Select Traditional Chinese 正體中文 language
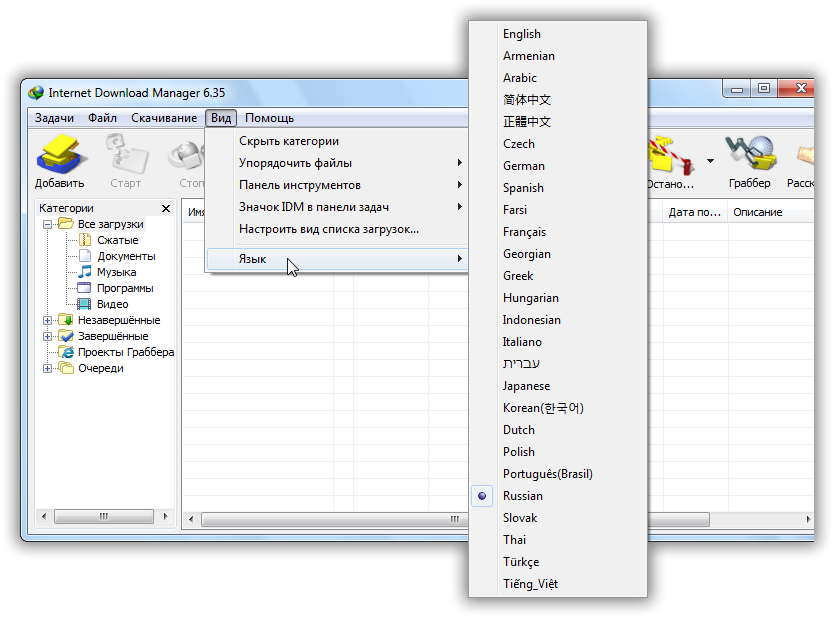The height and width of the screenshot is (618, 834). (x=558, y=122)
